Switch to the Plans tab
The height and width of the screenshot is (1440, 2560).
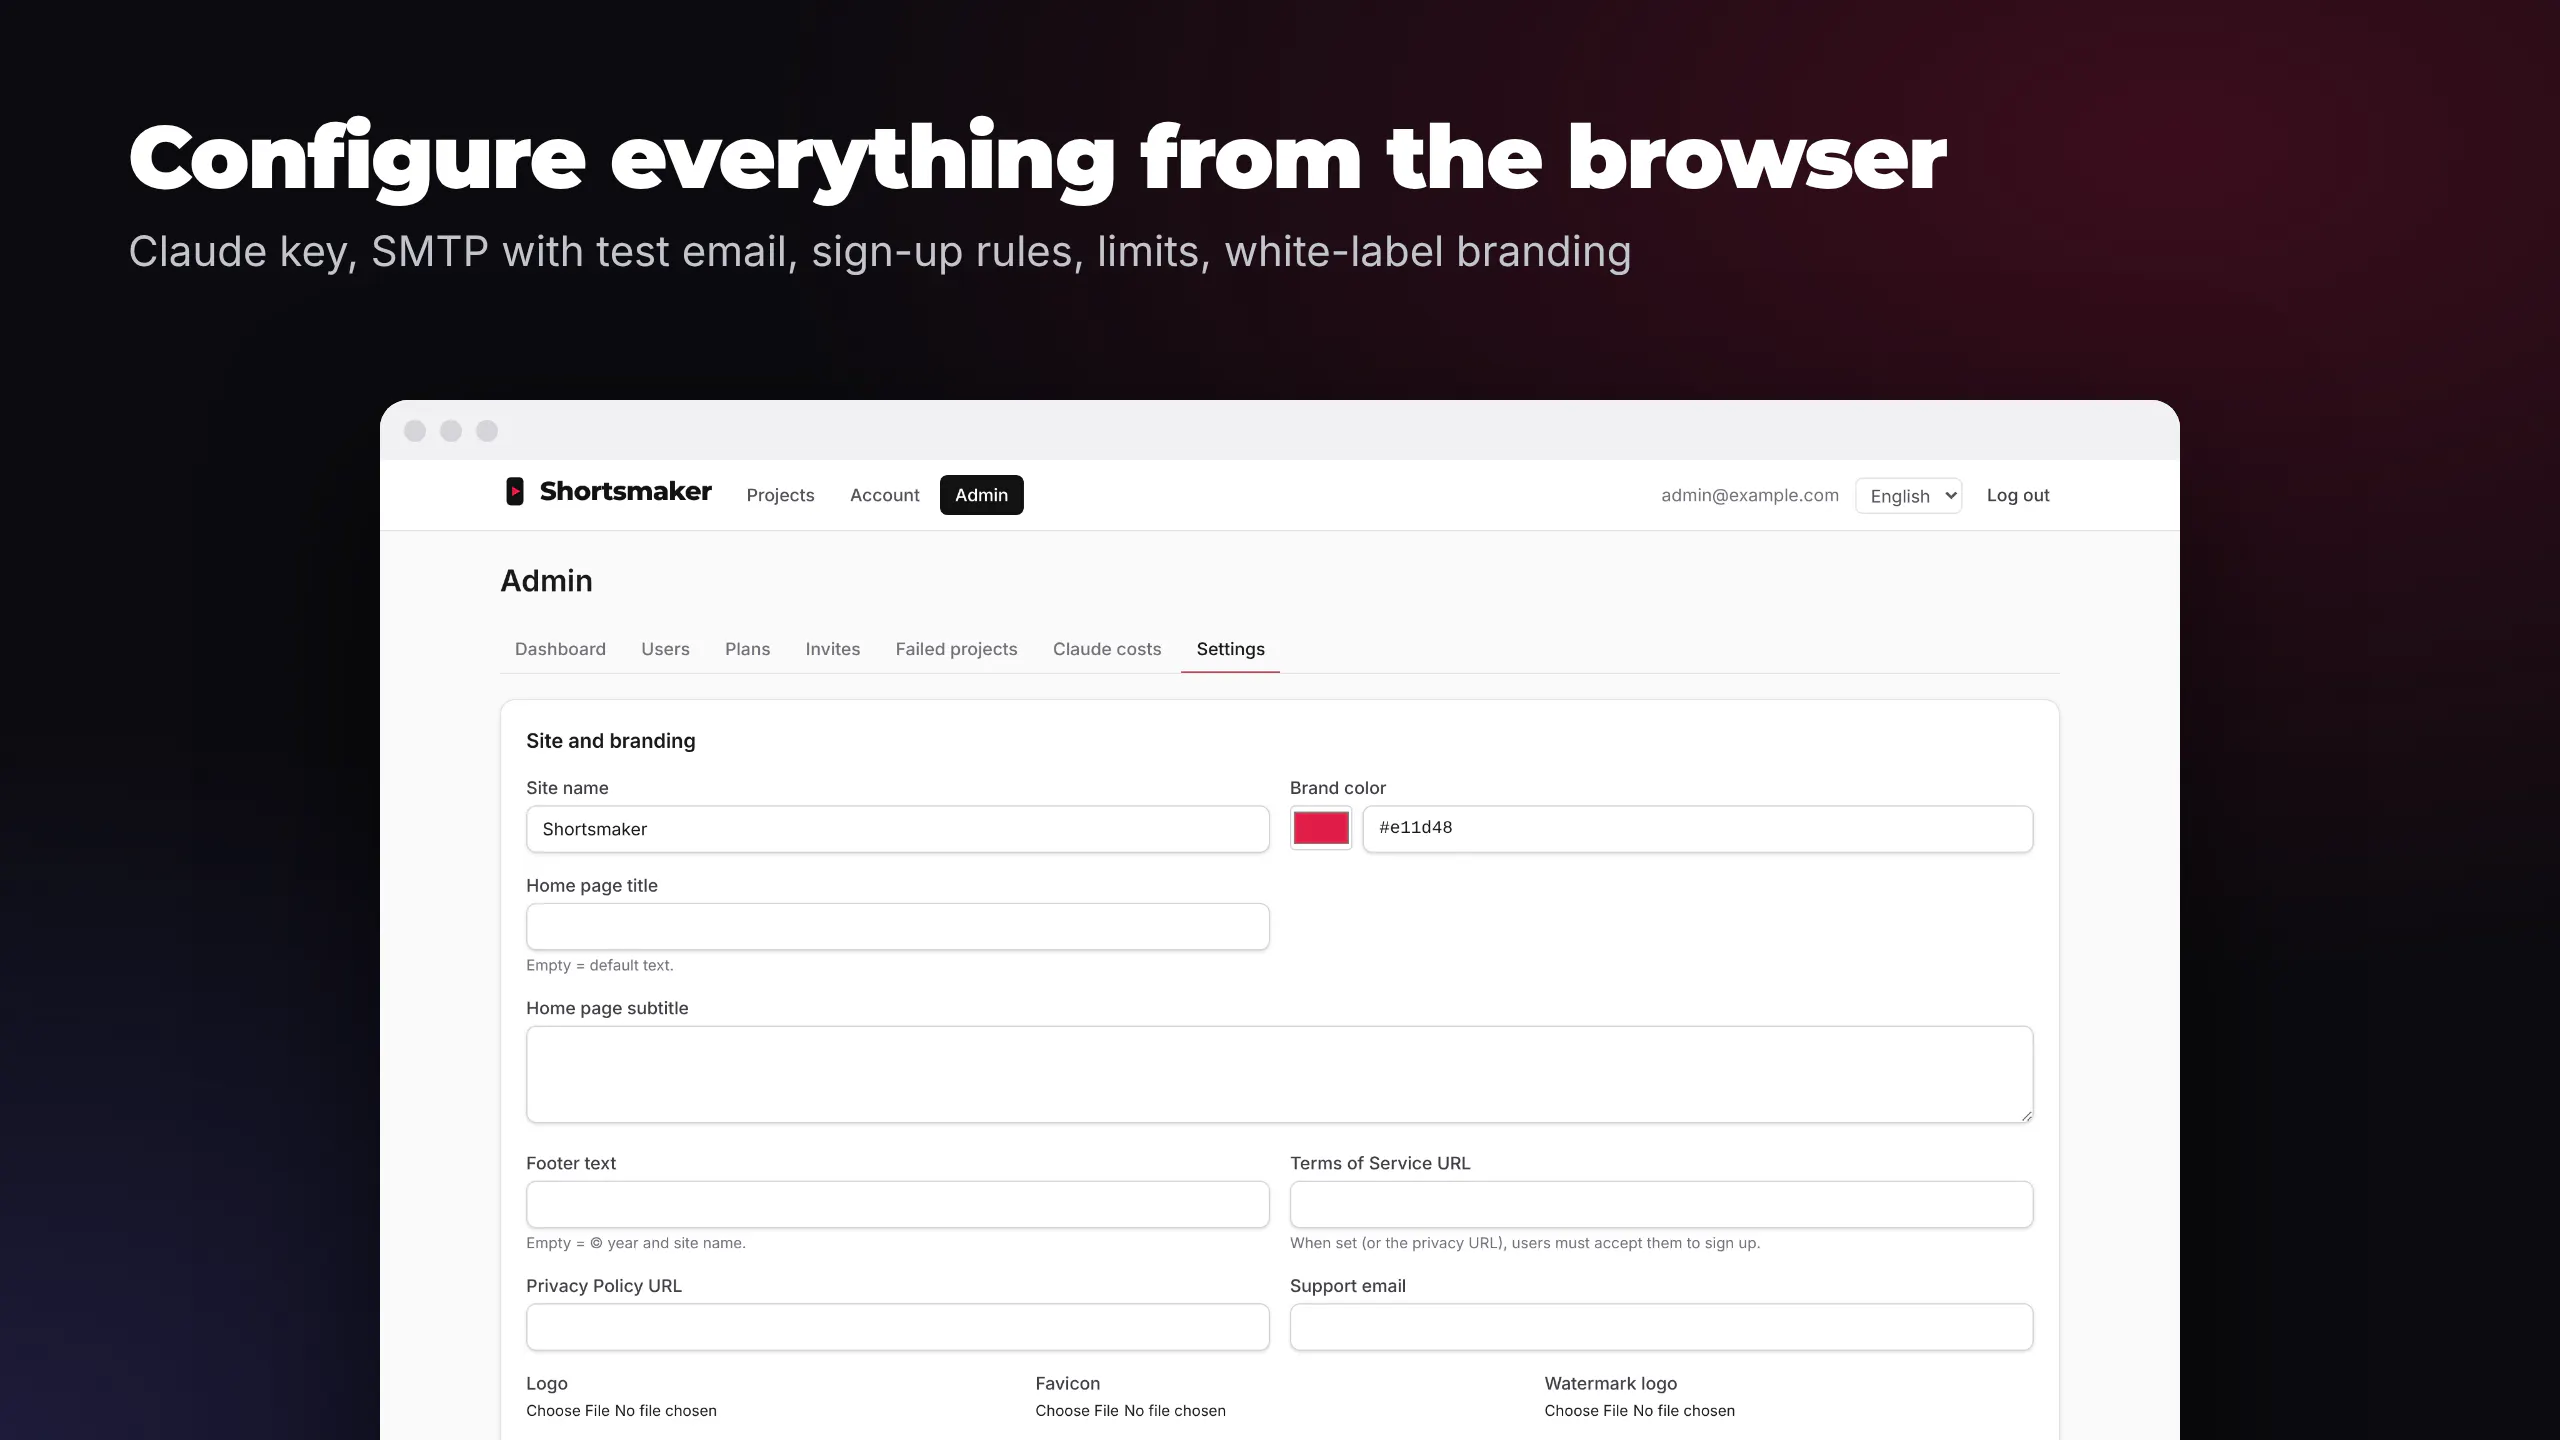pos(747,649)
